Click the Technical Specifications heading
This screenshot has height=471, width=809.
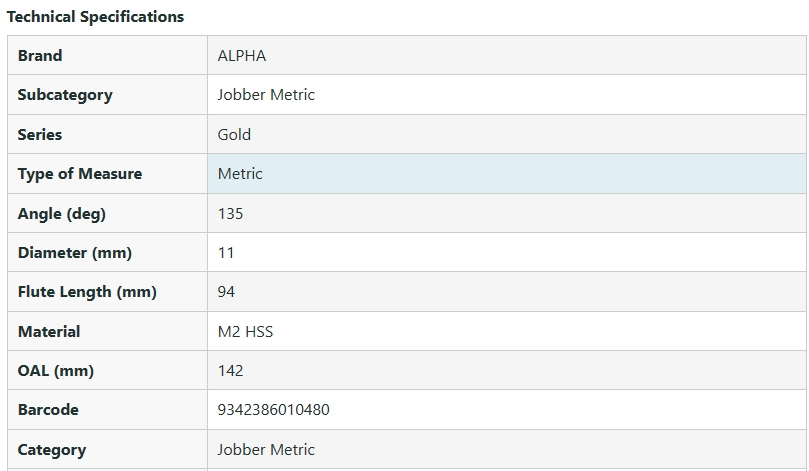coord(96,16)
